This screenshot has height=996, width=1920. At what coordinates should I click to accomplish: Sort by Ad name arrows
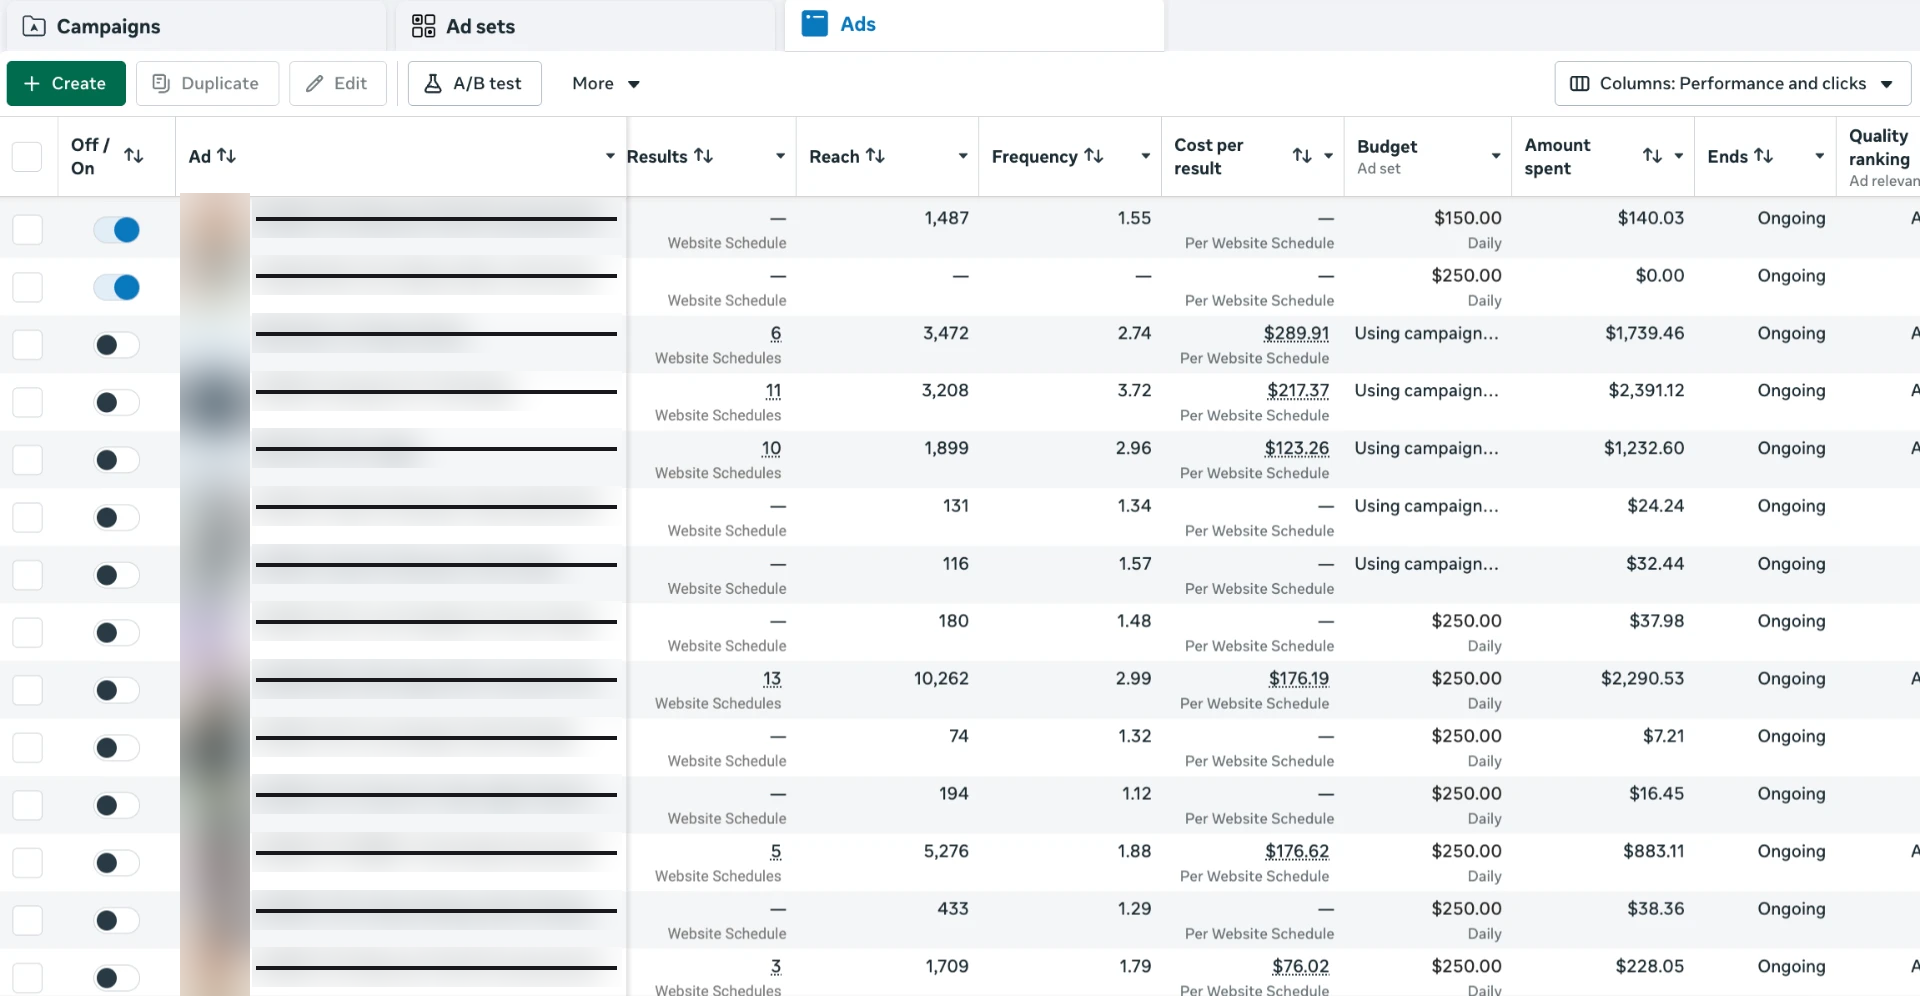pos(227,155)
